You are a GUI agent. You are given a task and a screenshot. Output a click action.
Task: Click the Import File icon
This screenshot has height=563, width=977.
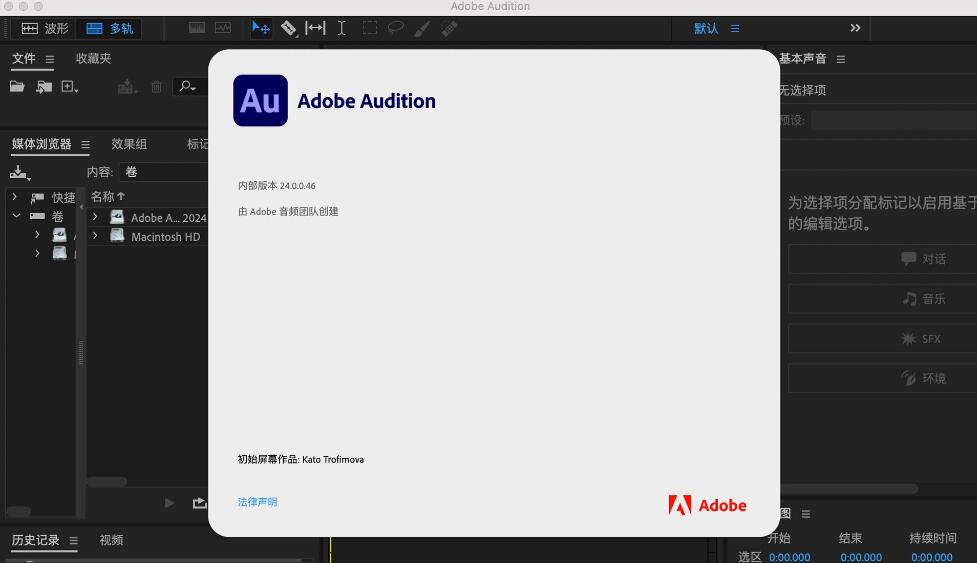tap(44, 87)
